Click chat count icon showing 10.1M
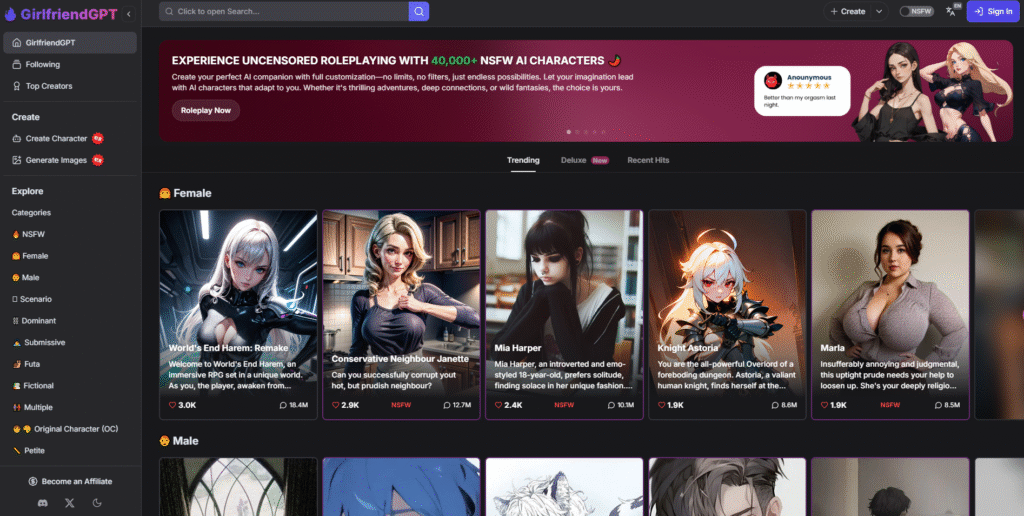 point(610,405)
